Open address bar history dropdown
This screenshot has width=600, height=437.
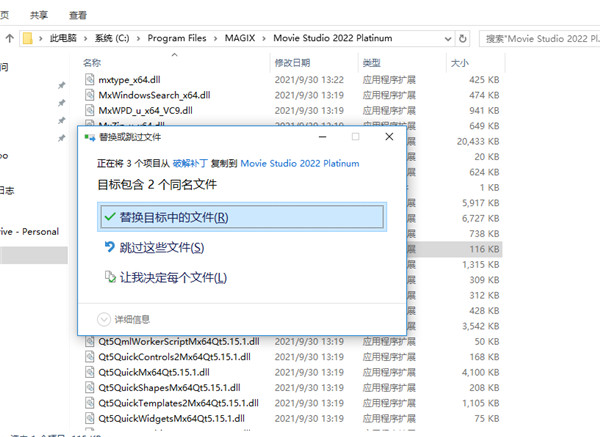pos(448,39)
